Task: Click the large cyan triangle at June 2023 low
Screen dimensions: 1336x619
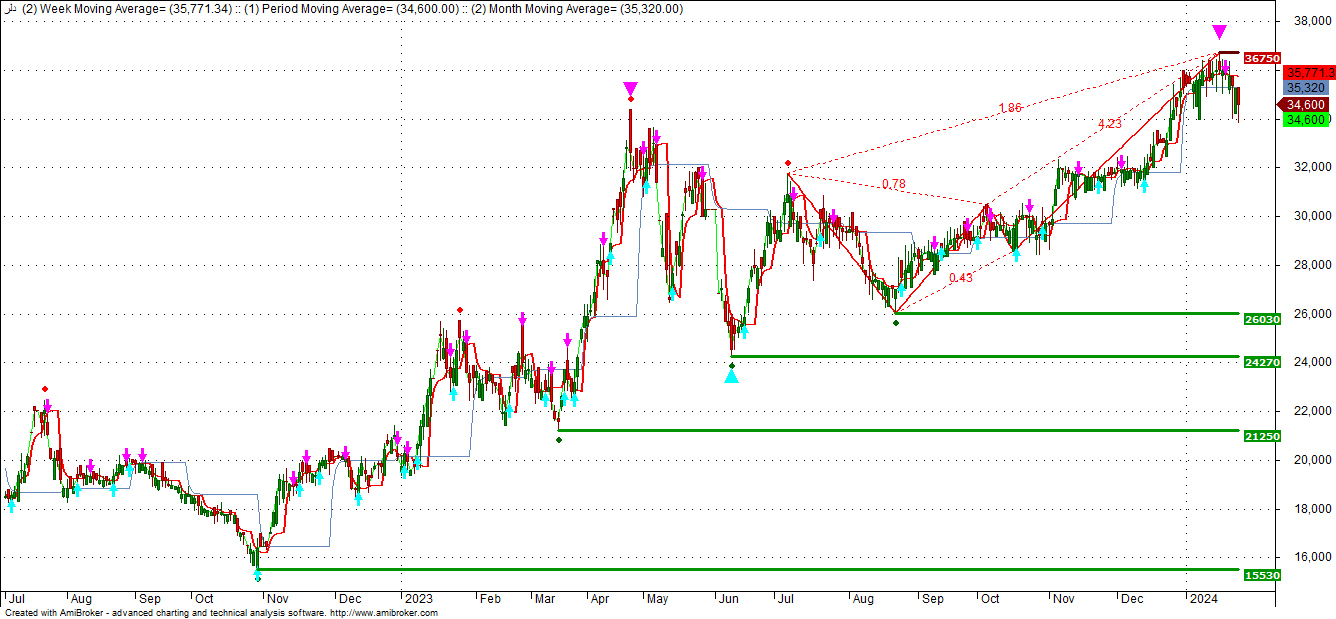Action: 732,377
